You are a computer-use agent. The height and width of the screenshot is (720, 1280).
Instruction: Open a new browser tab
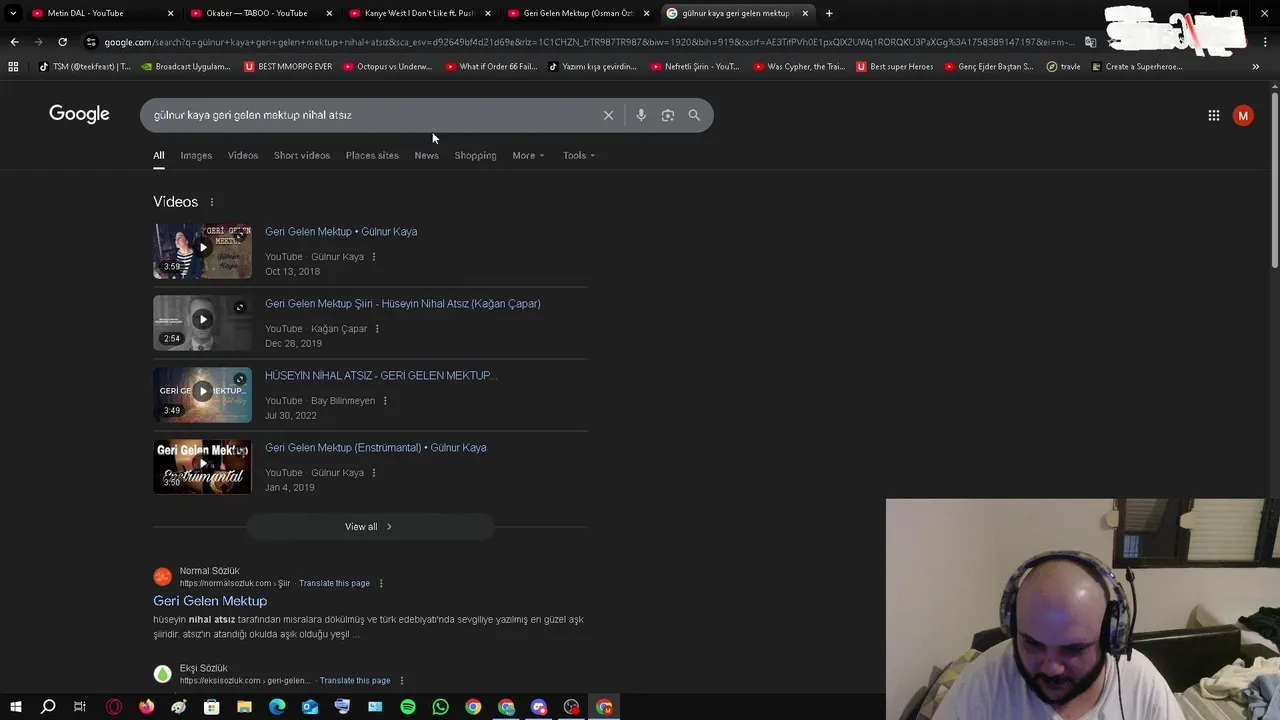[829, 13]
